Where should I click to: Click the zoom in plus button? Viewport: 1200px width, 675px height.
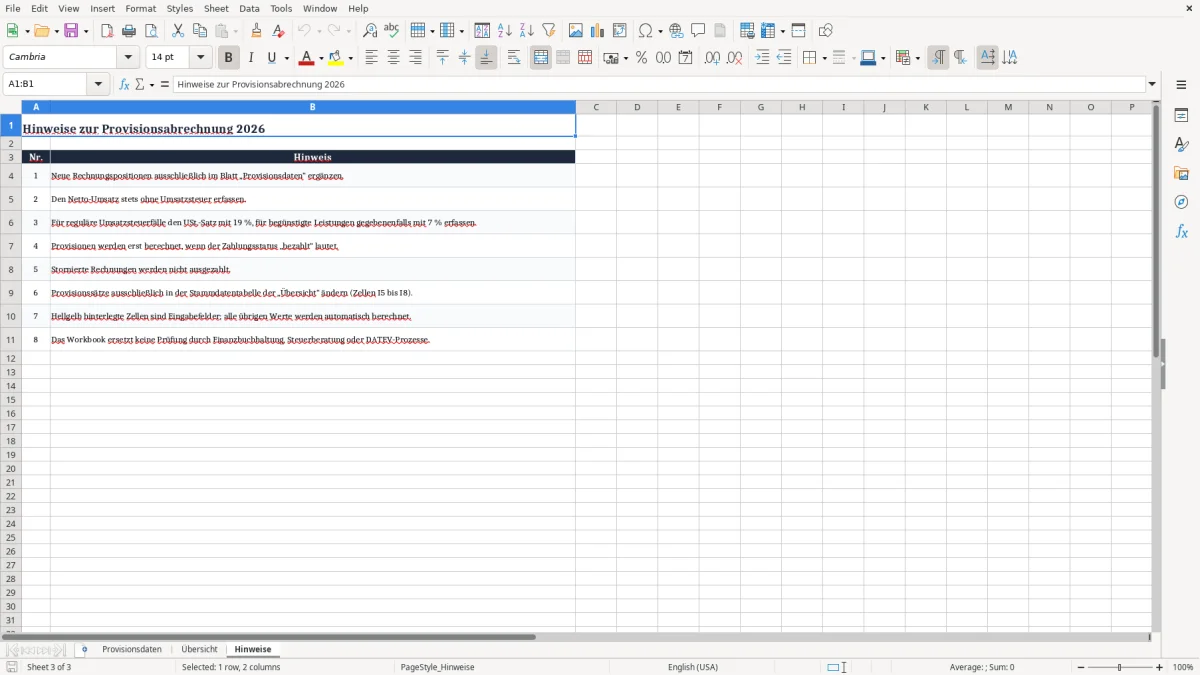(1160, 667)
